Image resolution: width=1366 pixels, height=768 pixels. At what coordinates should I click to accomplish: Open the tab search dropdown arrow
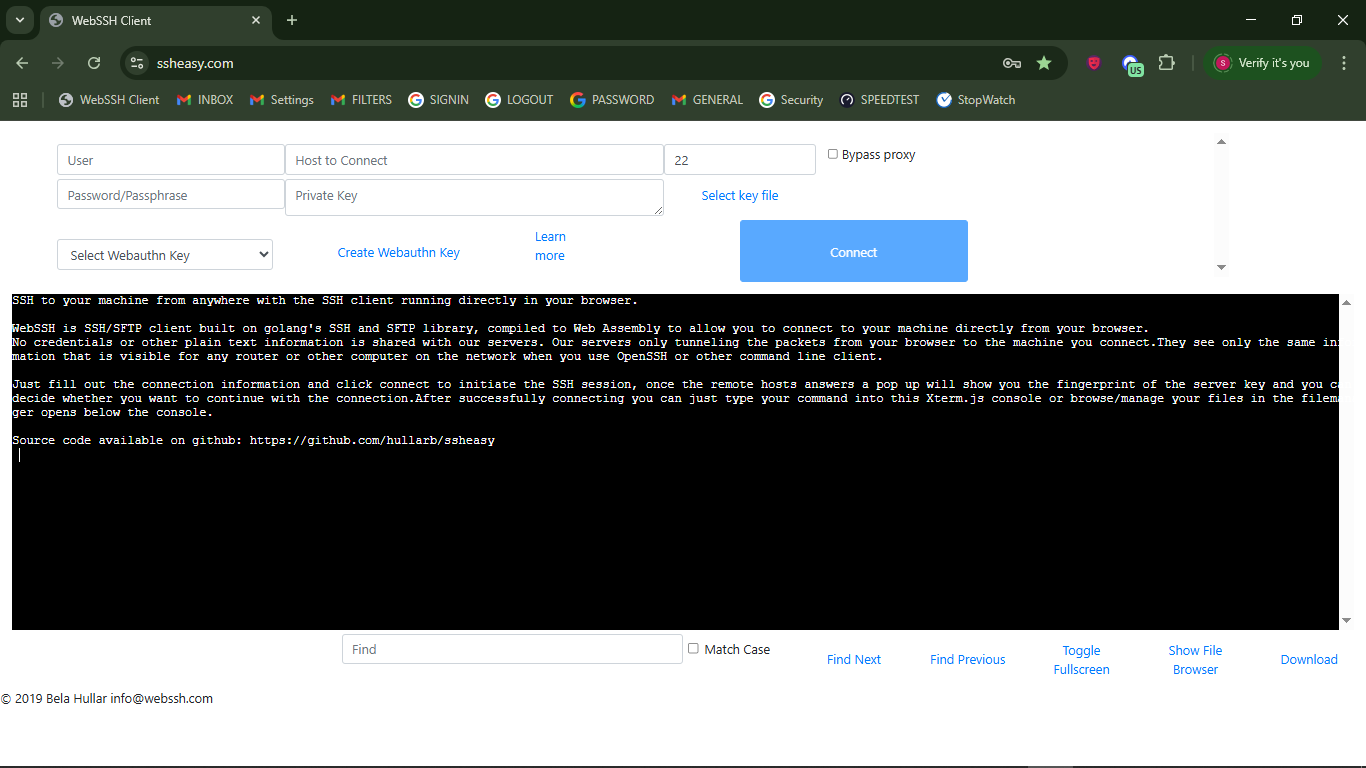19,20
